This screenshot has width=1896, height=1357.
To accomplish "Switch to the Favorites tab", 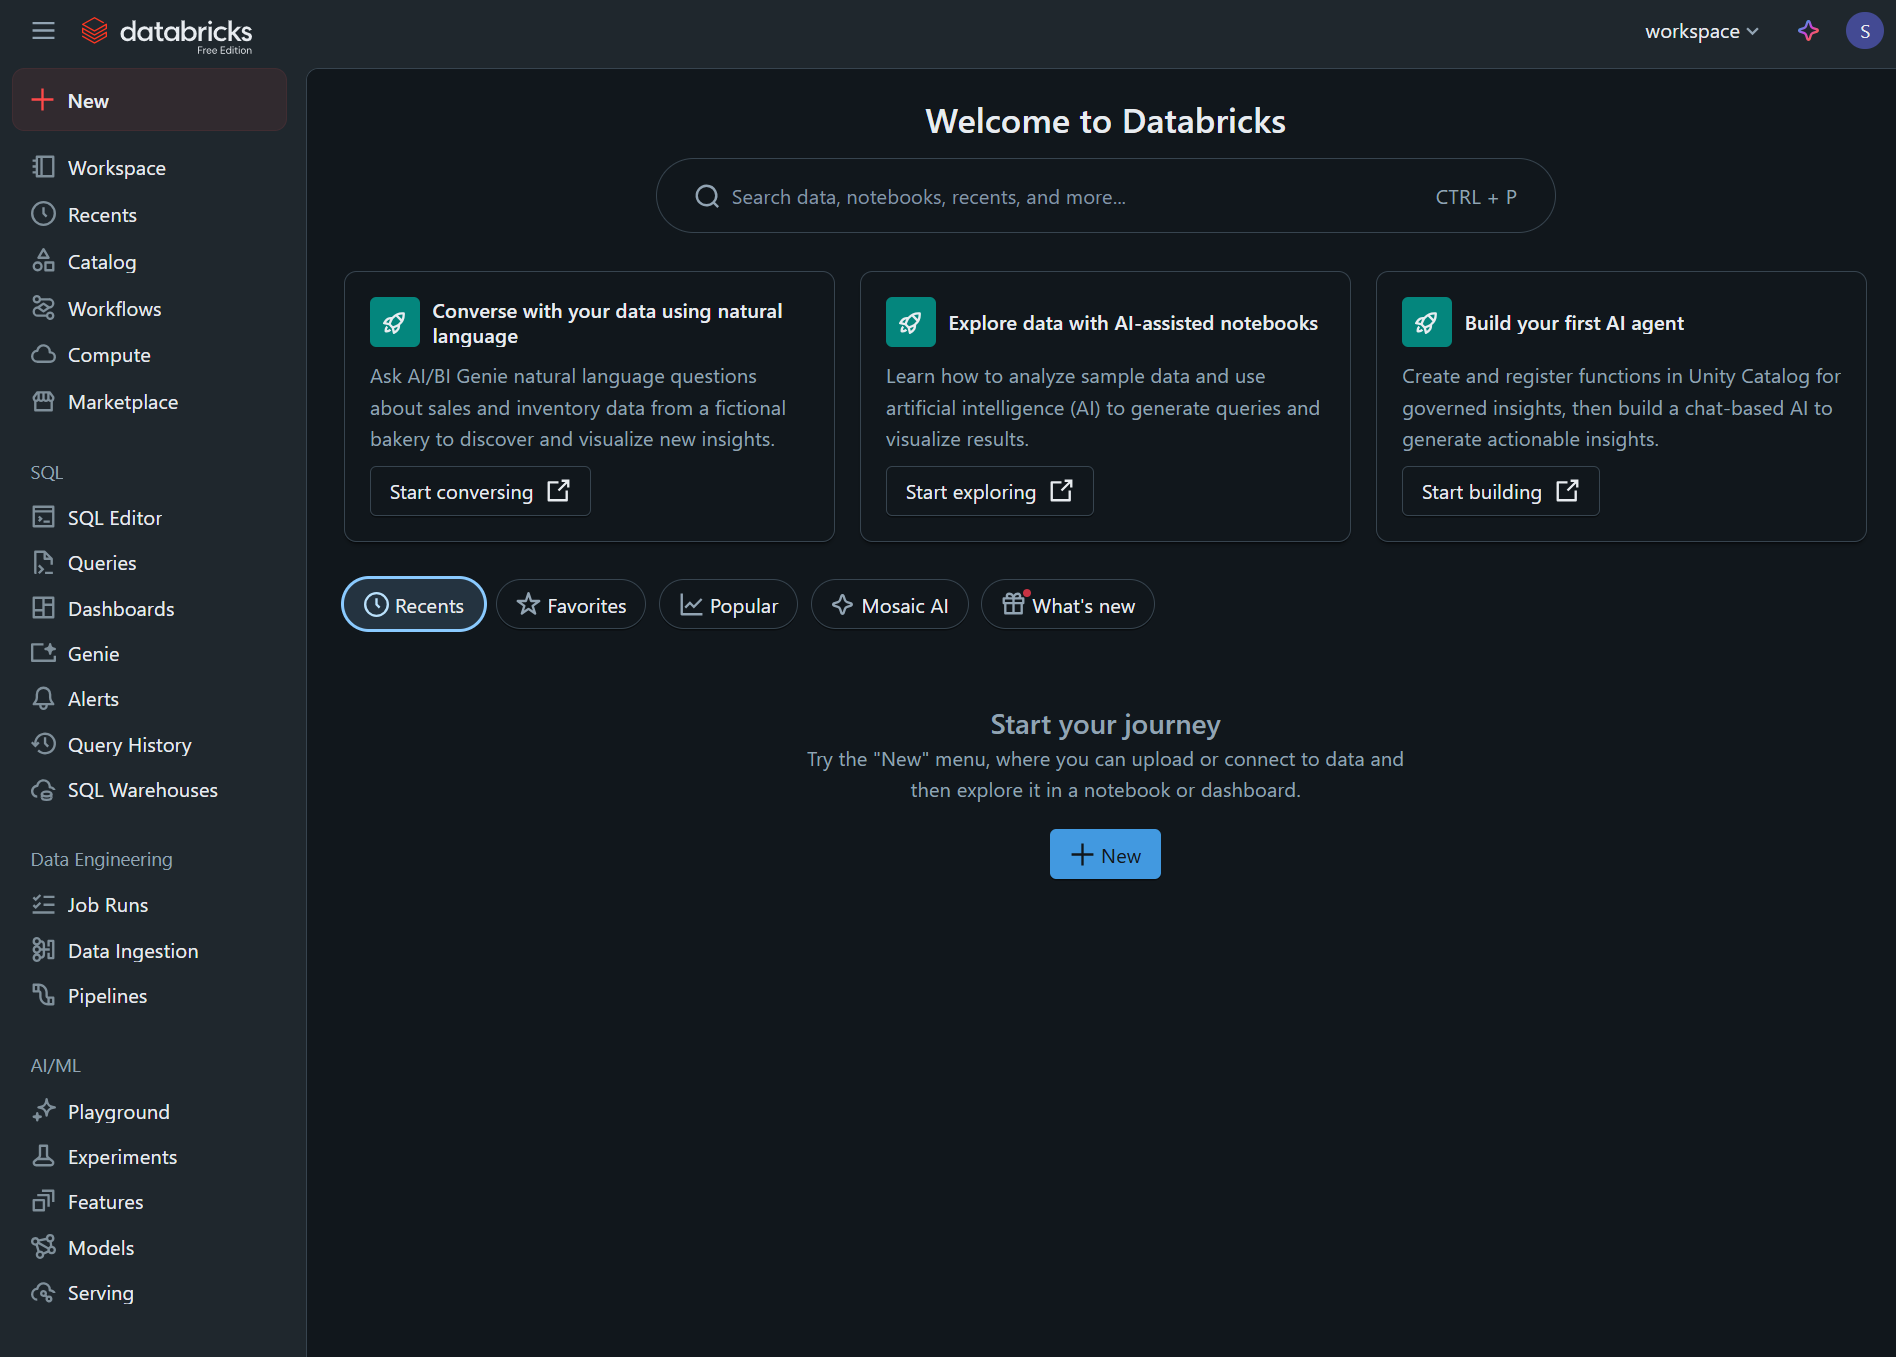I will point(571,605).
